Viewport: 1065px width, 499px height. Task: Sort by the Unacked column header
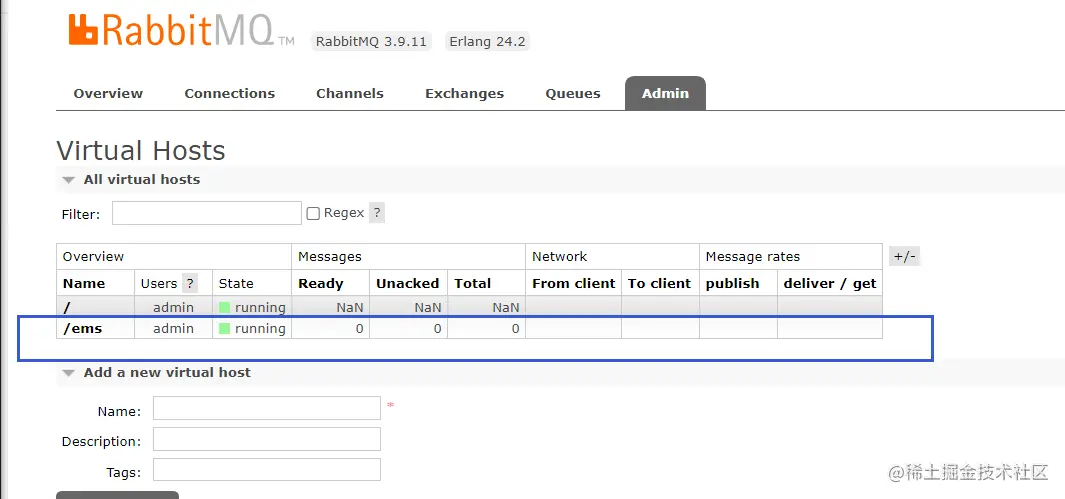pos(408,284)
